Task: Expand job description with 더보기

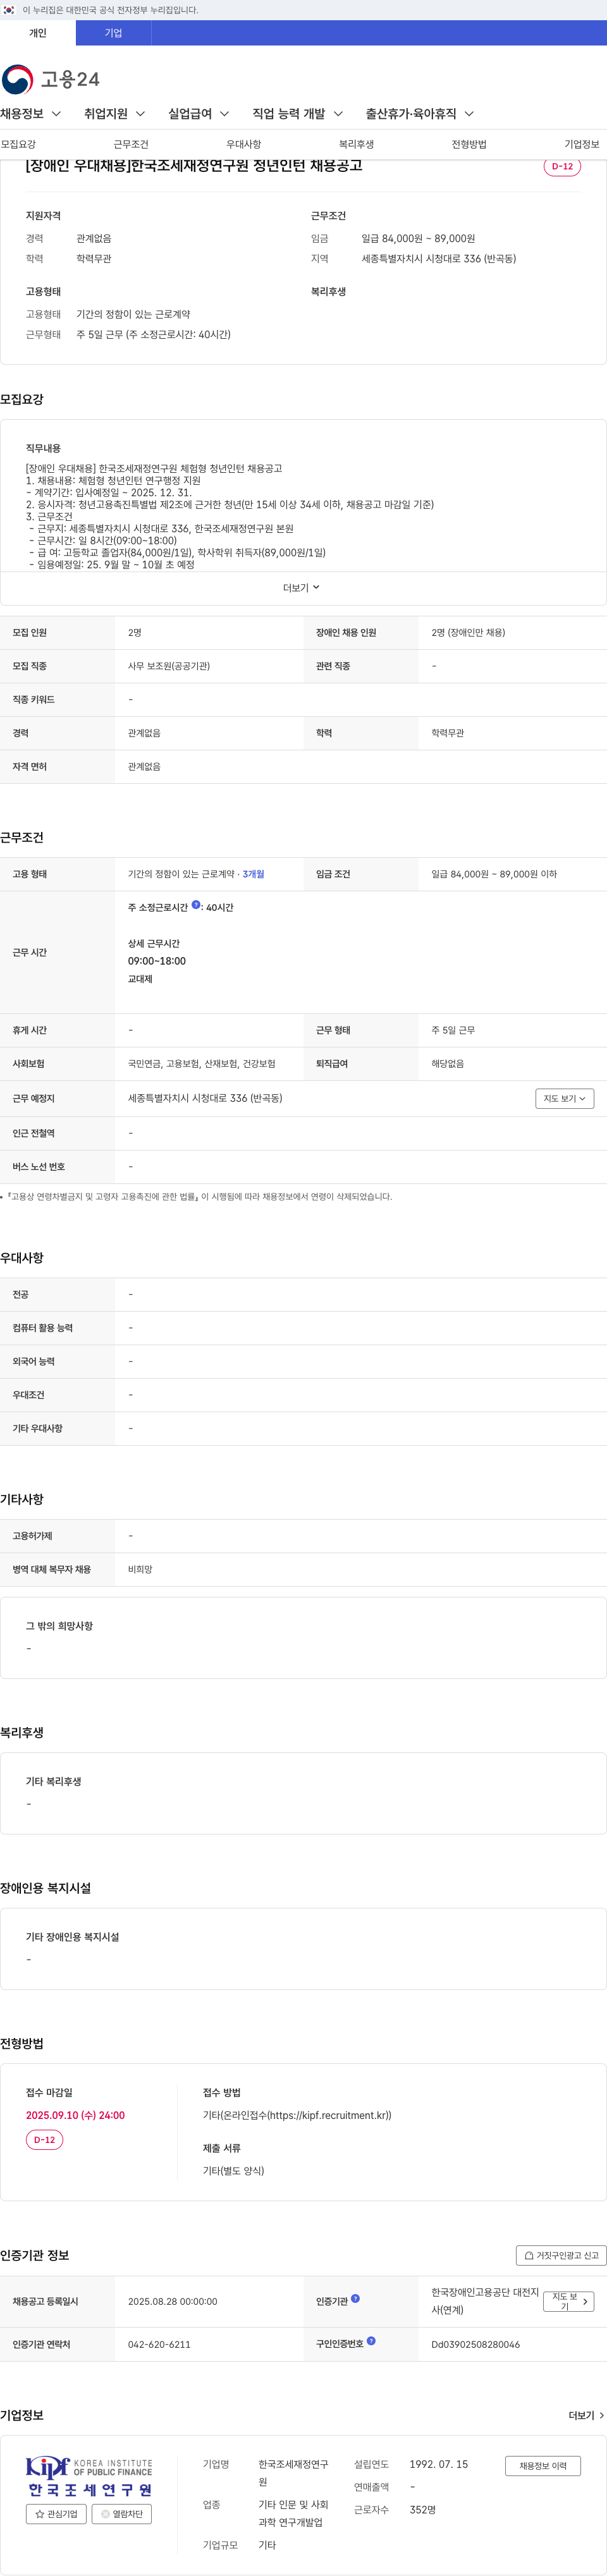Action: click(302, 588)
